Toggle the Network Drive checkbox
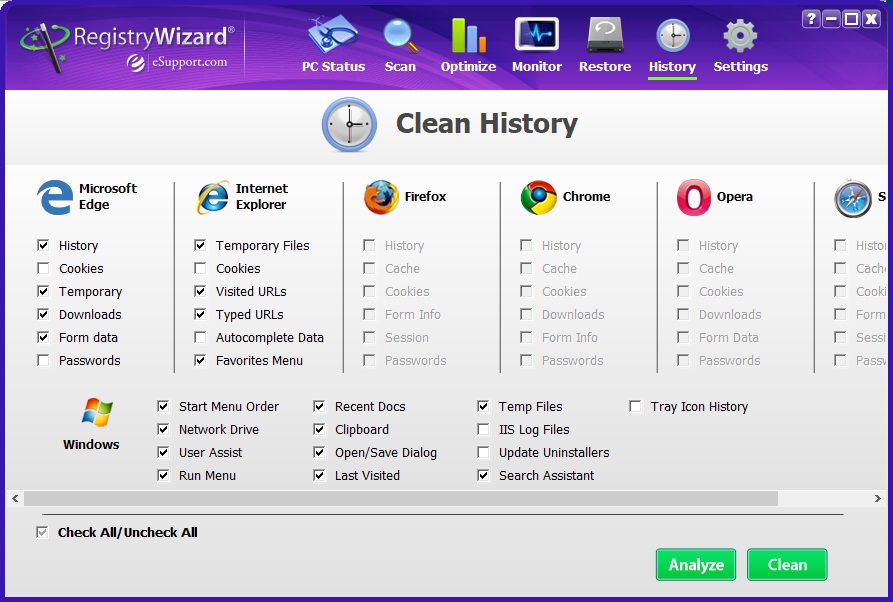This screenshot has width=893, height=602. point(163,429)
